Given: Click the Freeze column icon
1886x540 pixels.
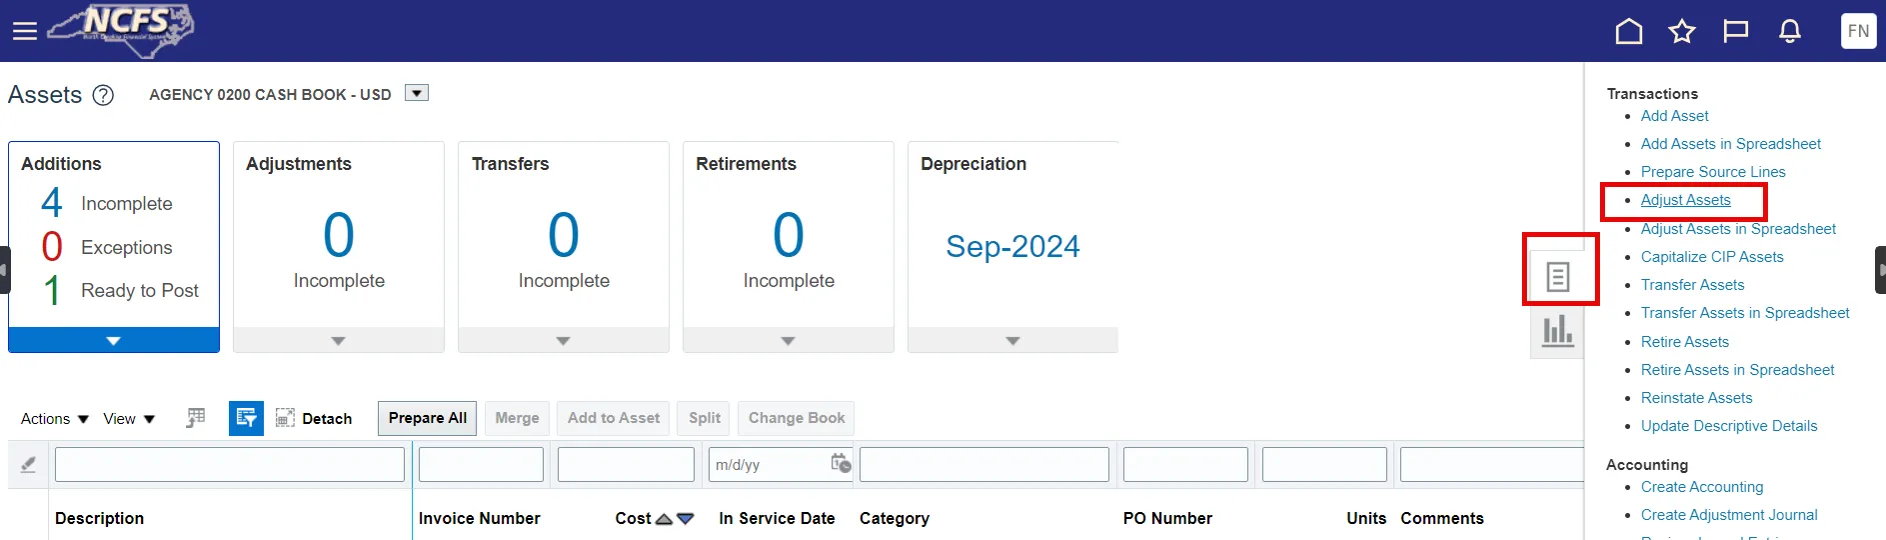Looking at the screenshot, I should (196, 418).
